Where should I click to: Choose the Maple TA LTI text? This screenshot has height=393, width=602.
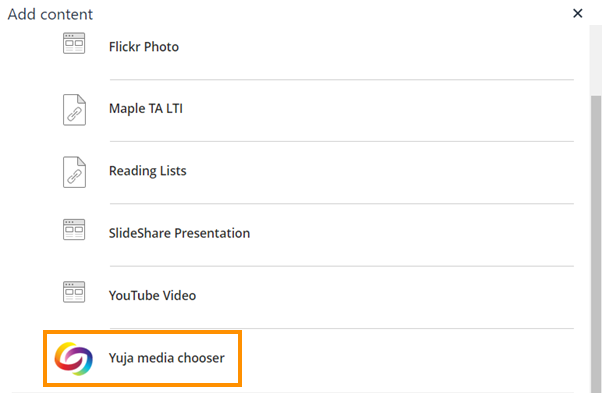click(x=146, y=109)
